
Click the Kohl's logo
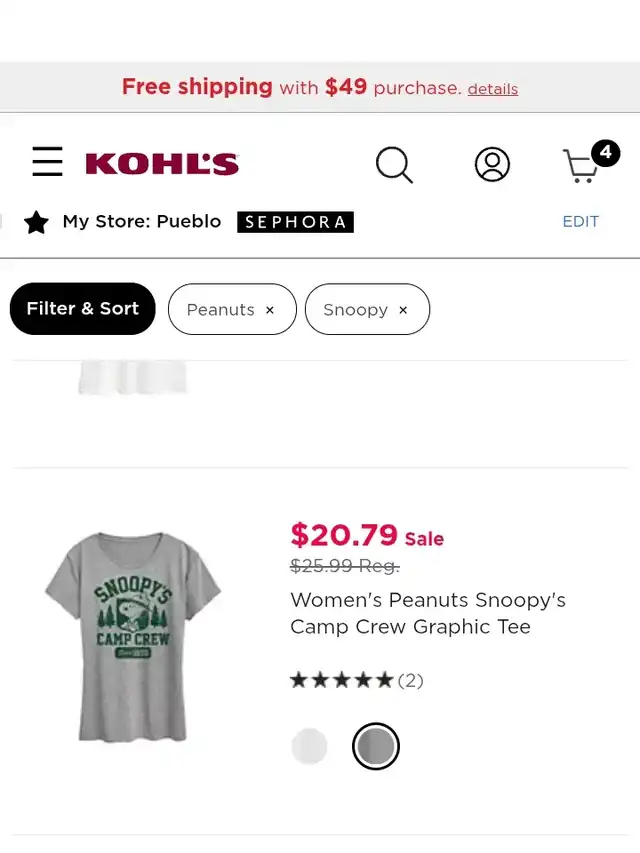point(162,163)
